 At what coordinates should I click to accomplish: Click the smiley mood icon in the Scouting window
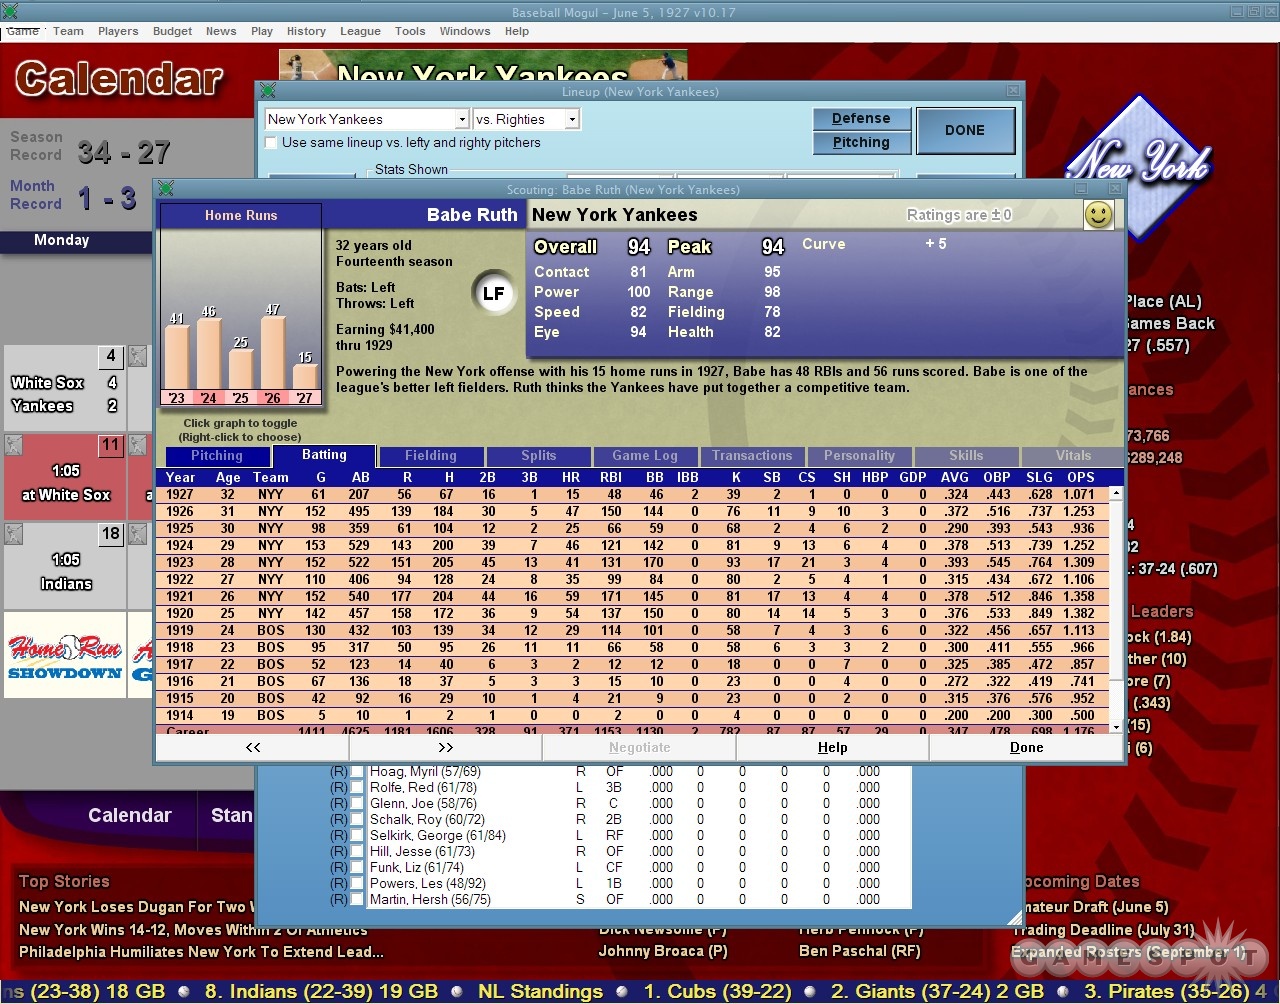[1098, 214]
